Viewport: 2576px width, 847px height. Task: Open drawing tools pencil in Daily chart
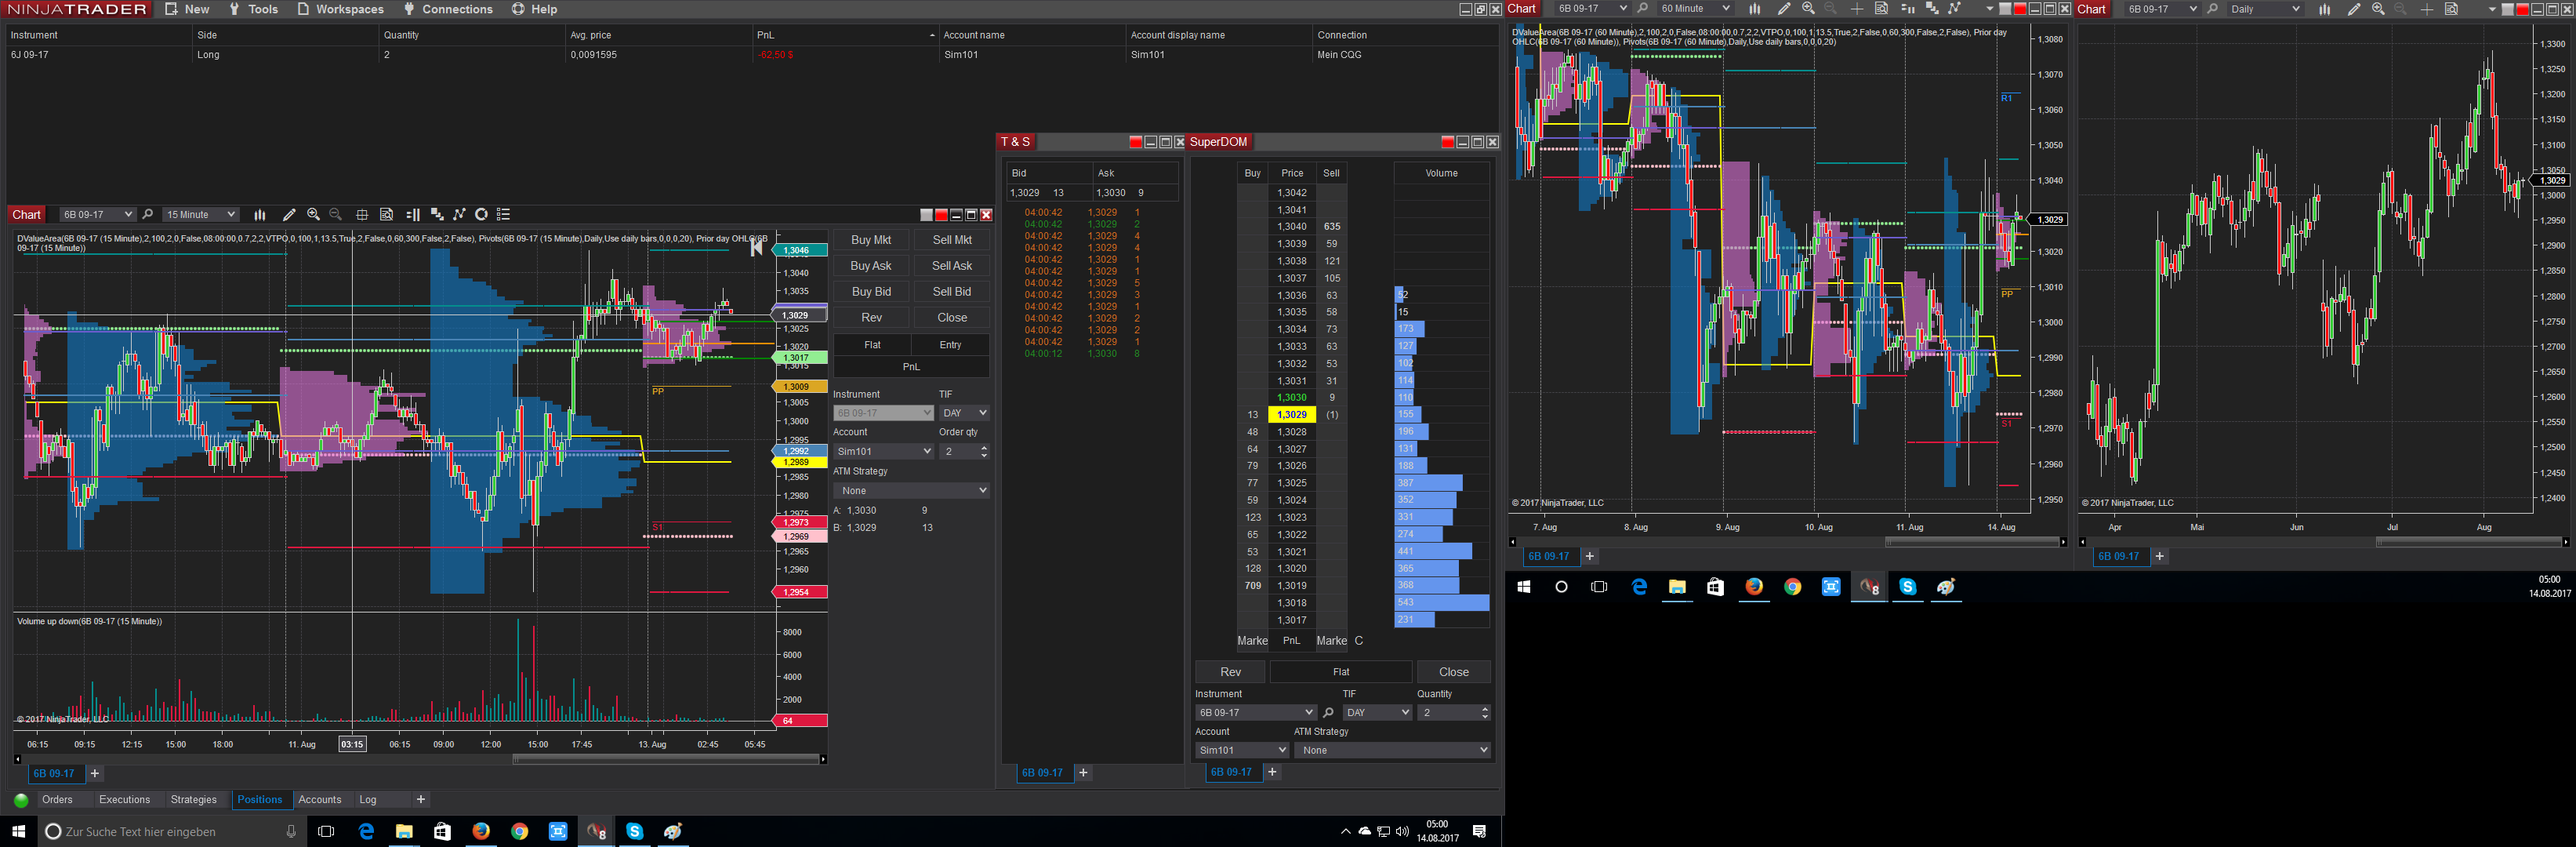(x=2354, y=9)
